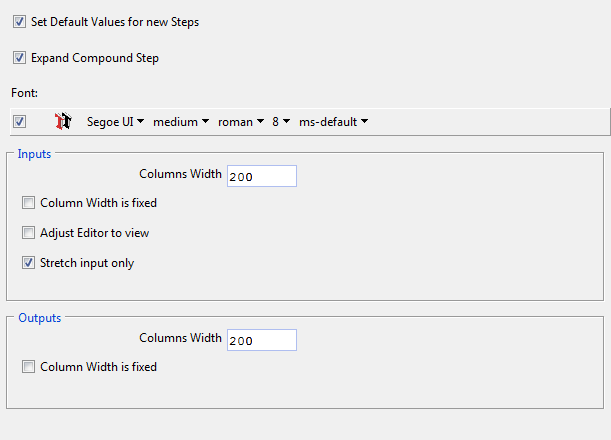This screenshot has width=611, height=440.
Task: Click the Outputs group title
Action: [40, 318]
